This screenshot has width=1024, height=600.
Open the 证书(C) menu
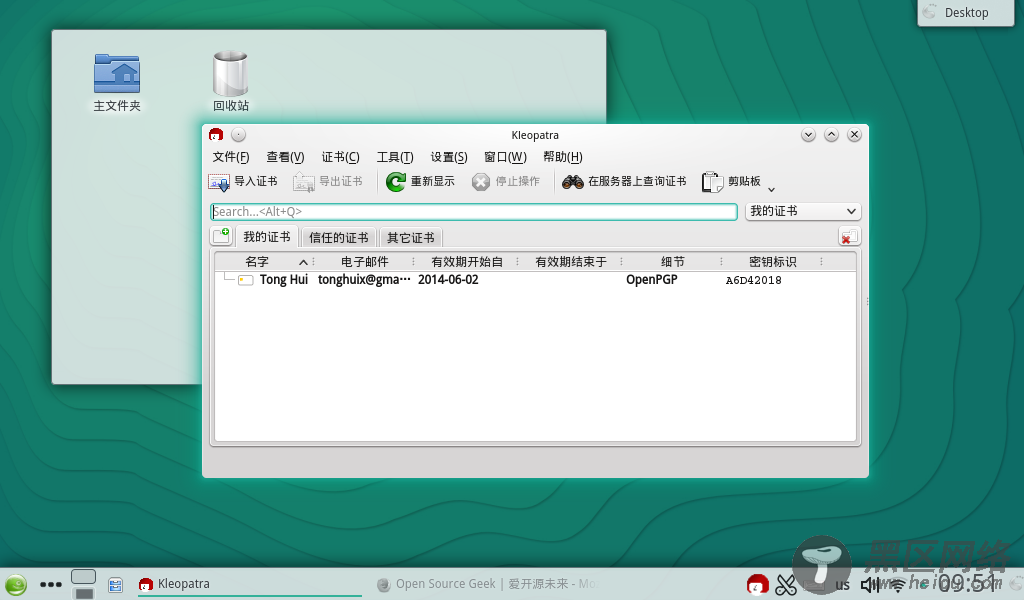(340, 157)
